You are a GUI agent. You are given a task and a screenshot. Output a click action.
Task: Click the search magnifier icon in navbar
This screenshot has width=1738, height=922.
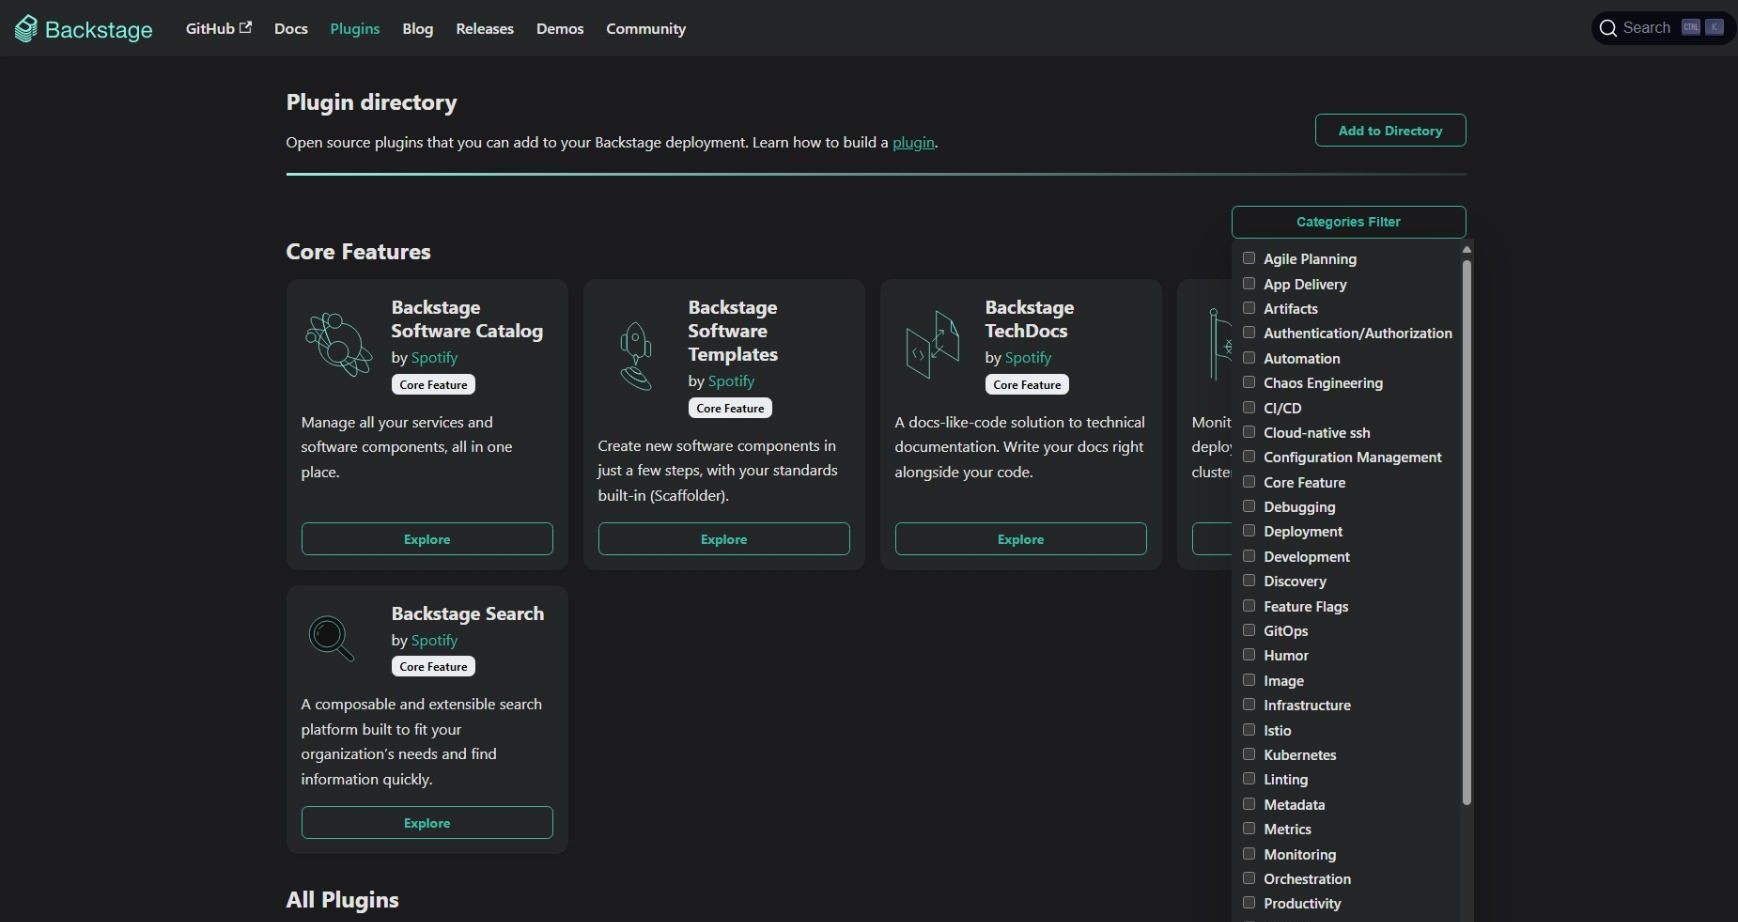1608,28
